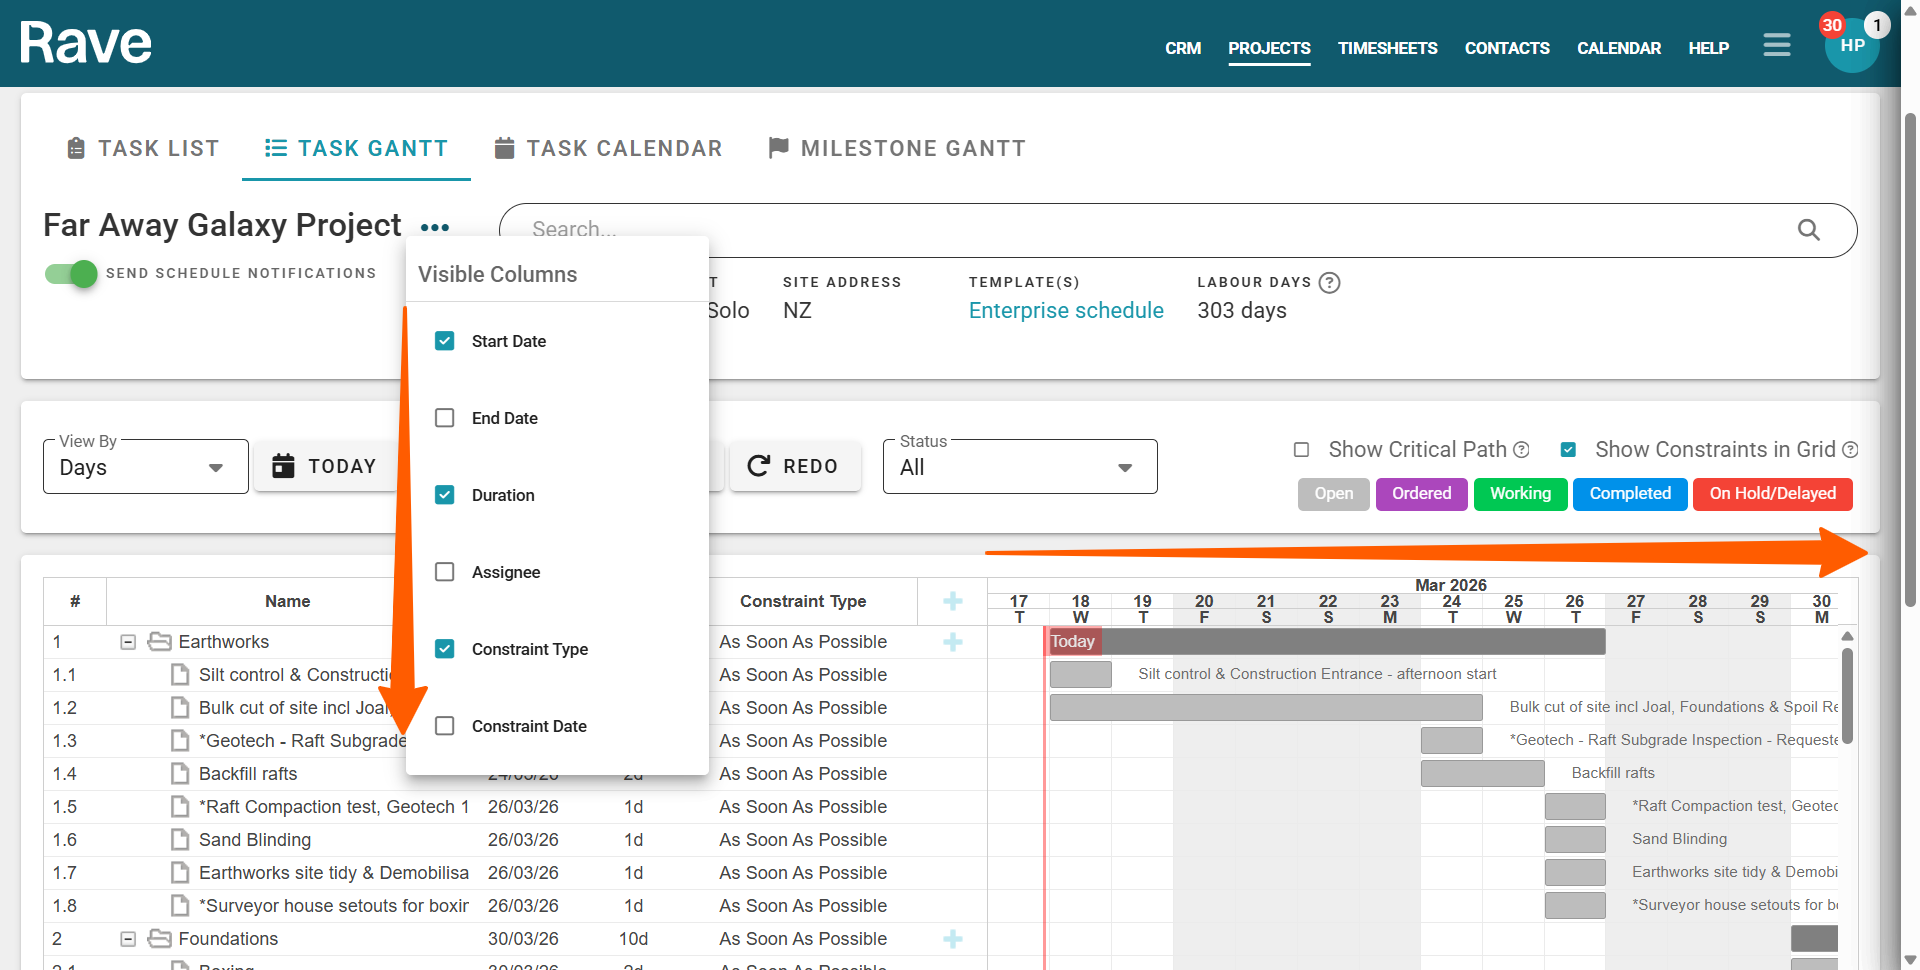Open the Status filter dropdown
The height and width of the screenshot is (970, 1920).
tap(1019, 467)
